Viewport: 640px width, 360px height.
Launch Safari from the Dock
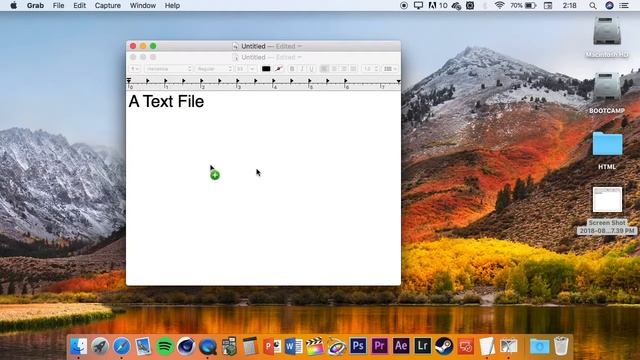click(122, 347)
